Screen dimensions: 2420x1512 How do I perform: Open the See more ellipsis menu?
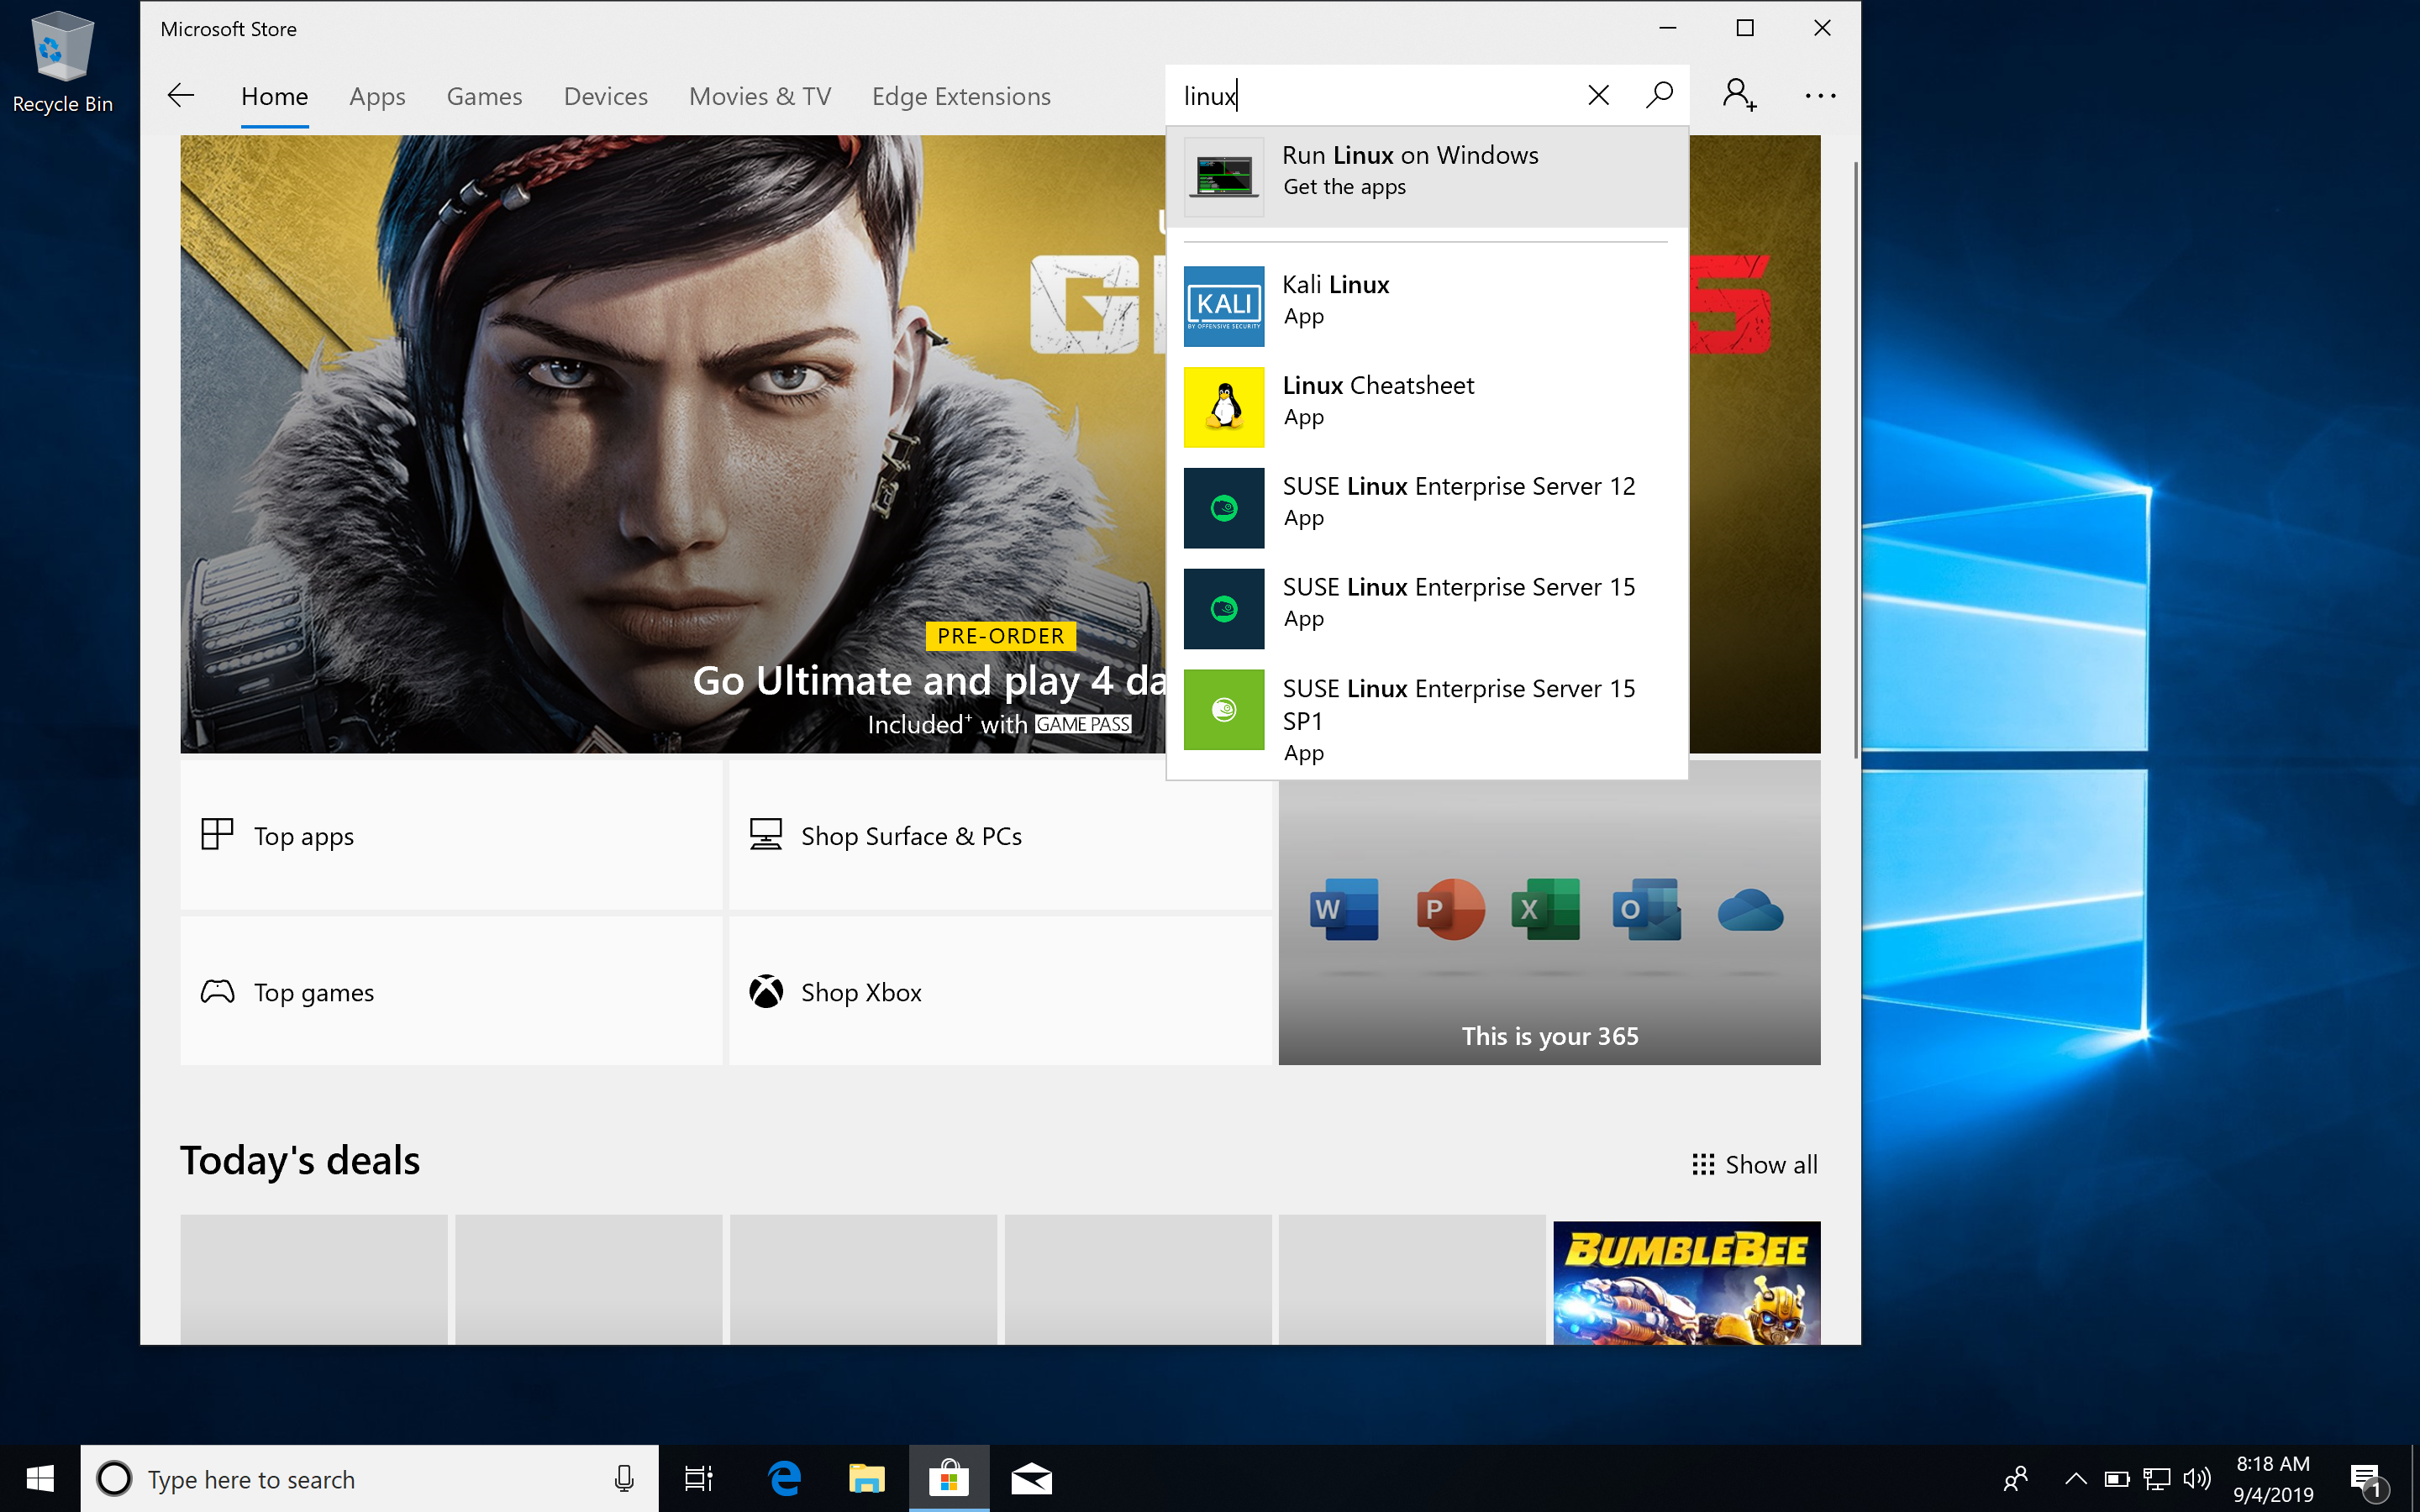pos(1820,96)
